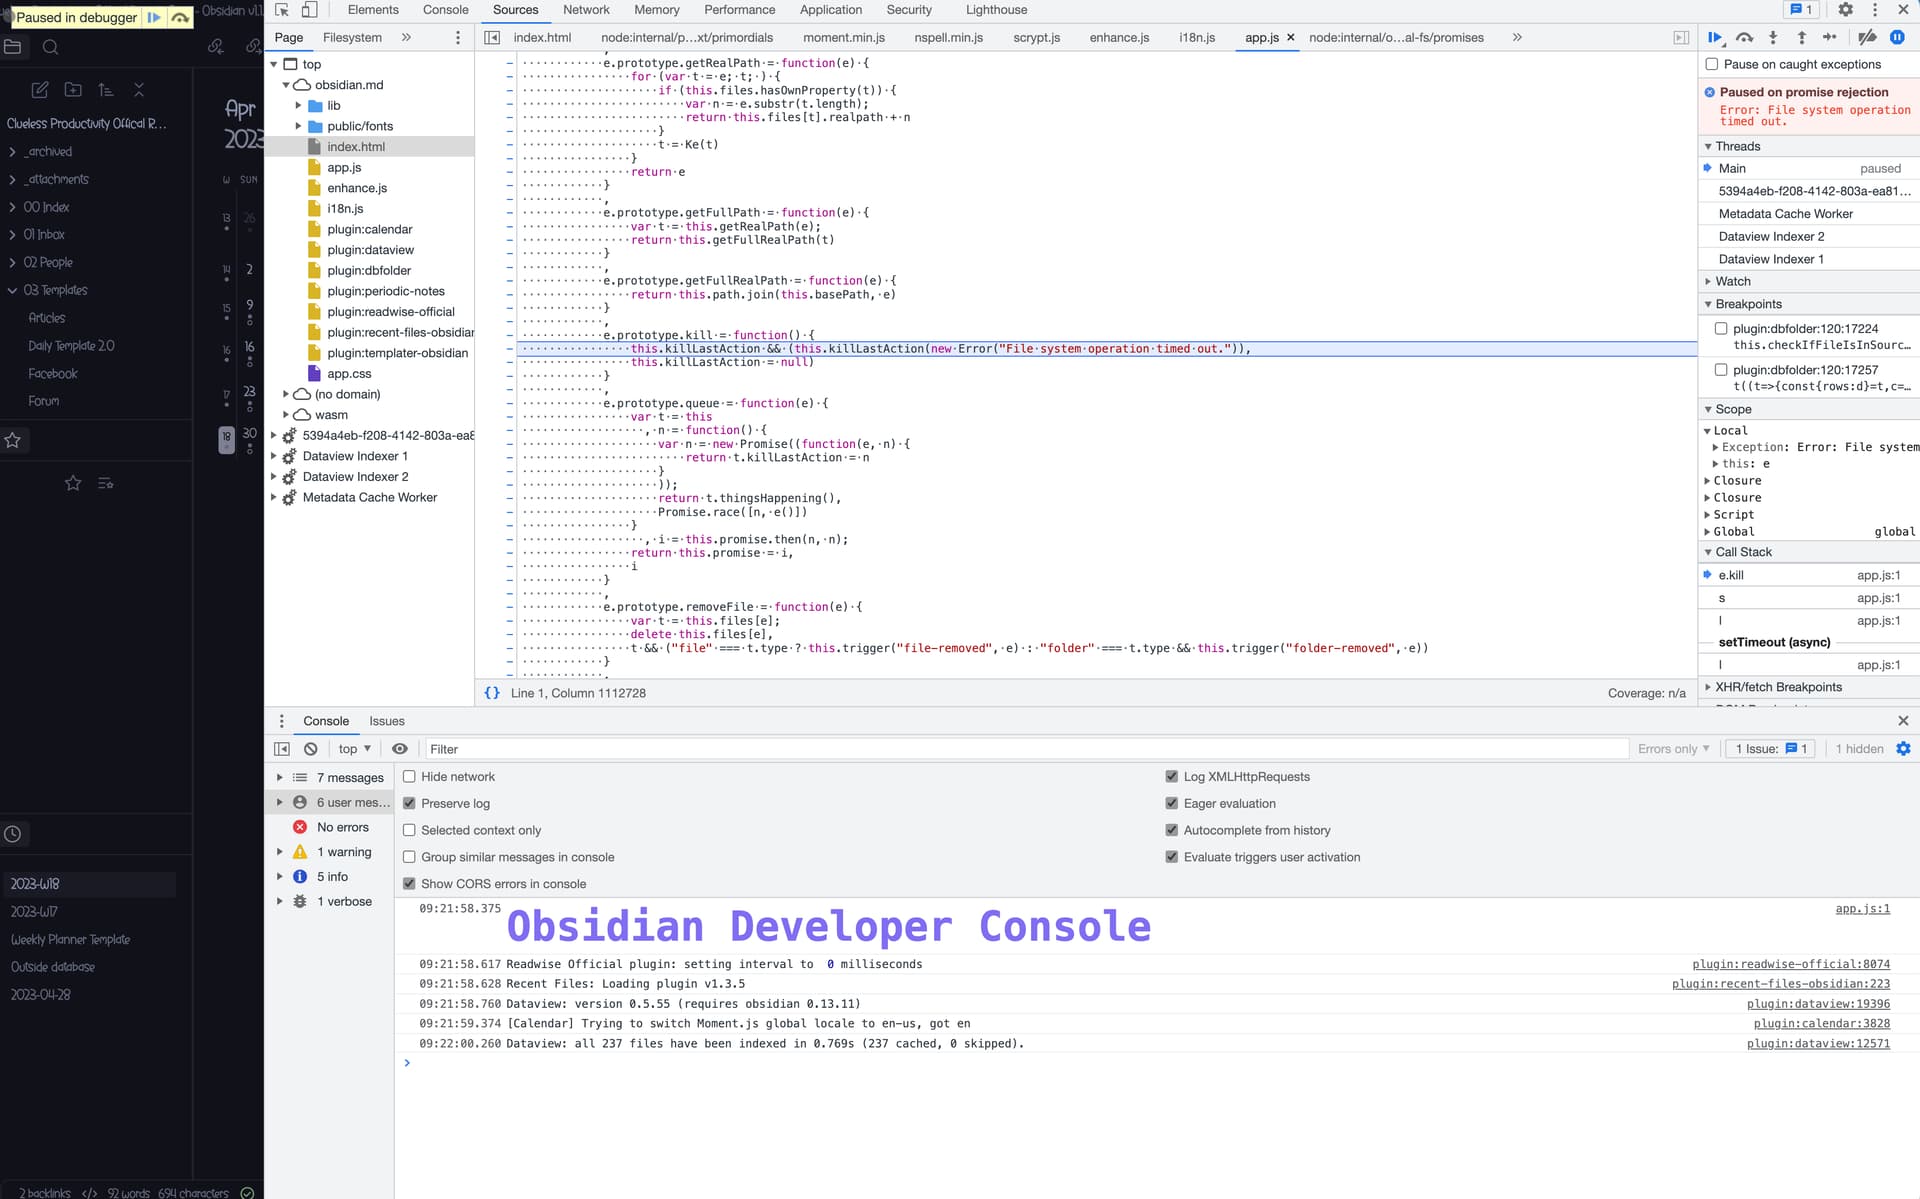Uncheck Log XMLHttpRequests in console settings
The width and height of the screenshot is (1920, 1199).
tap(1171, 776)
